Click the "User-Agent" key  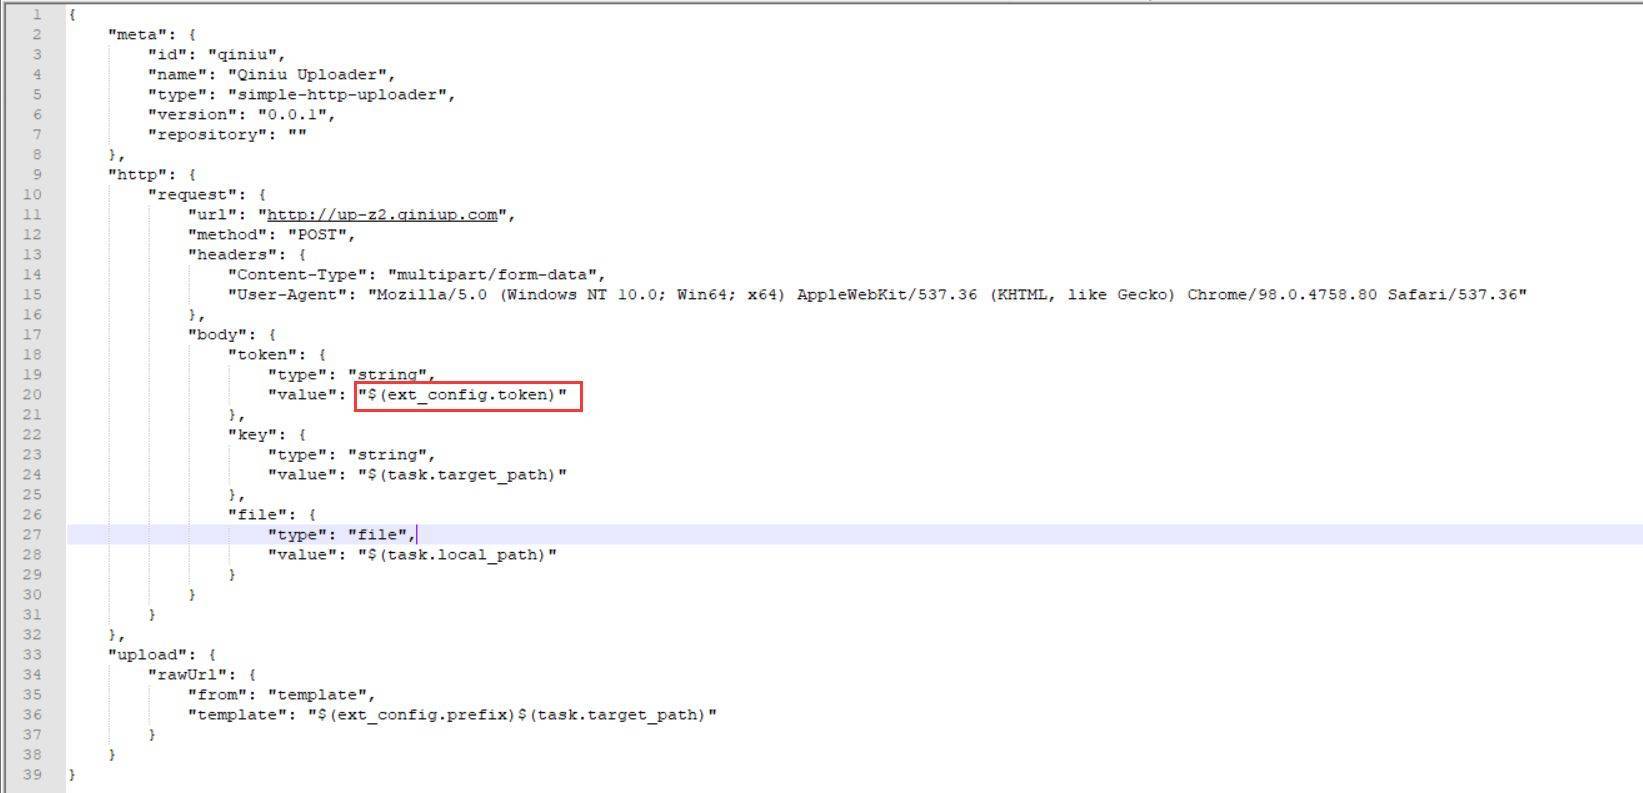click(x=287, y=295)
